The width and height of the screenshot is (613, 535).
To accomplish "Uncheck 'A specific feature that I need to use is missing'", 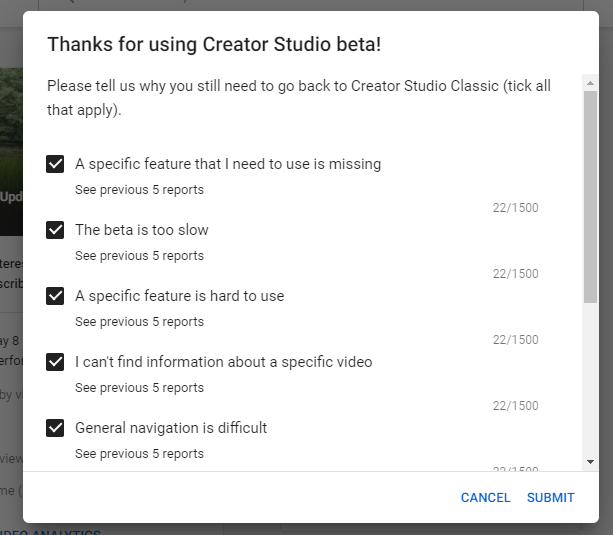I will [x=55, y=164].
